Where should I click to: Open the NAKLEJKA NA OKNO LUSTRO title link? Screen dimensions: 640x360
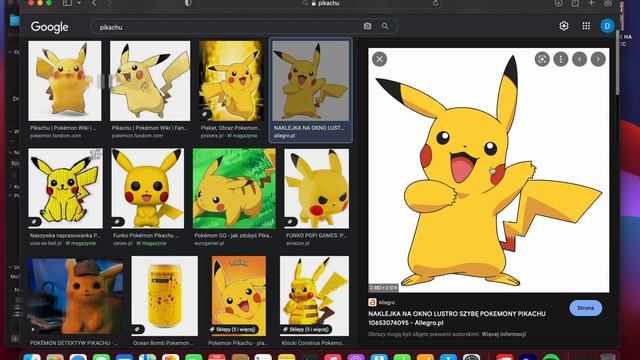tap(457, 318)
